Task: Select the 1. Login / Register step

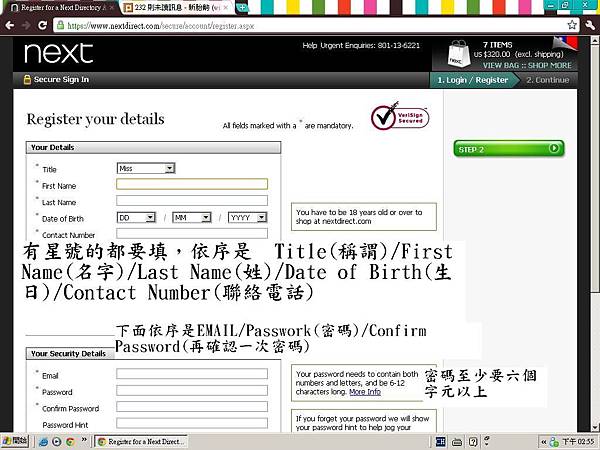Action: pyautogui.click(x=473, y=80)
